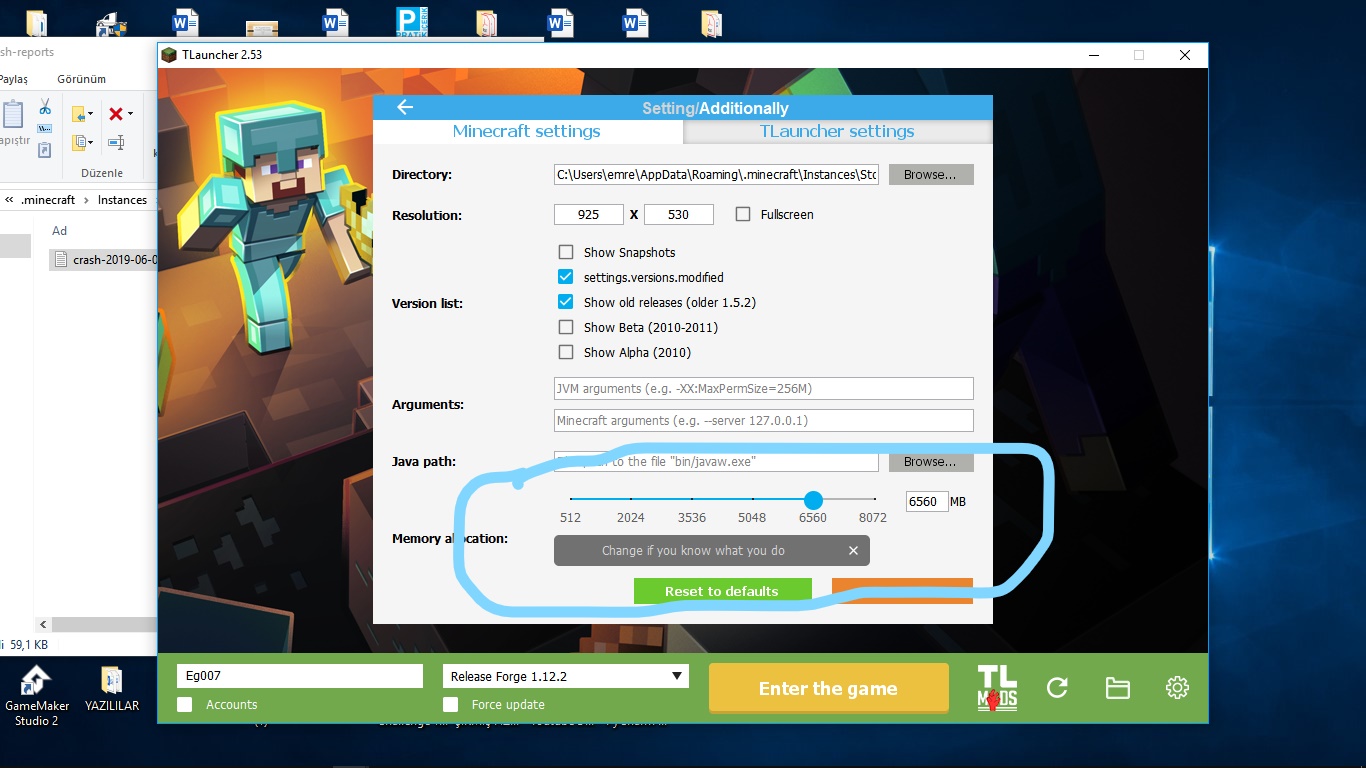Image resolution: width=1366 pixels, height=768 pixels.
Task: Click the move-to folder icon in Explorer
Action: pos(80,114)
